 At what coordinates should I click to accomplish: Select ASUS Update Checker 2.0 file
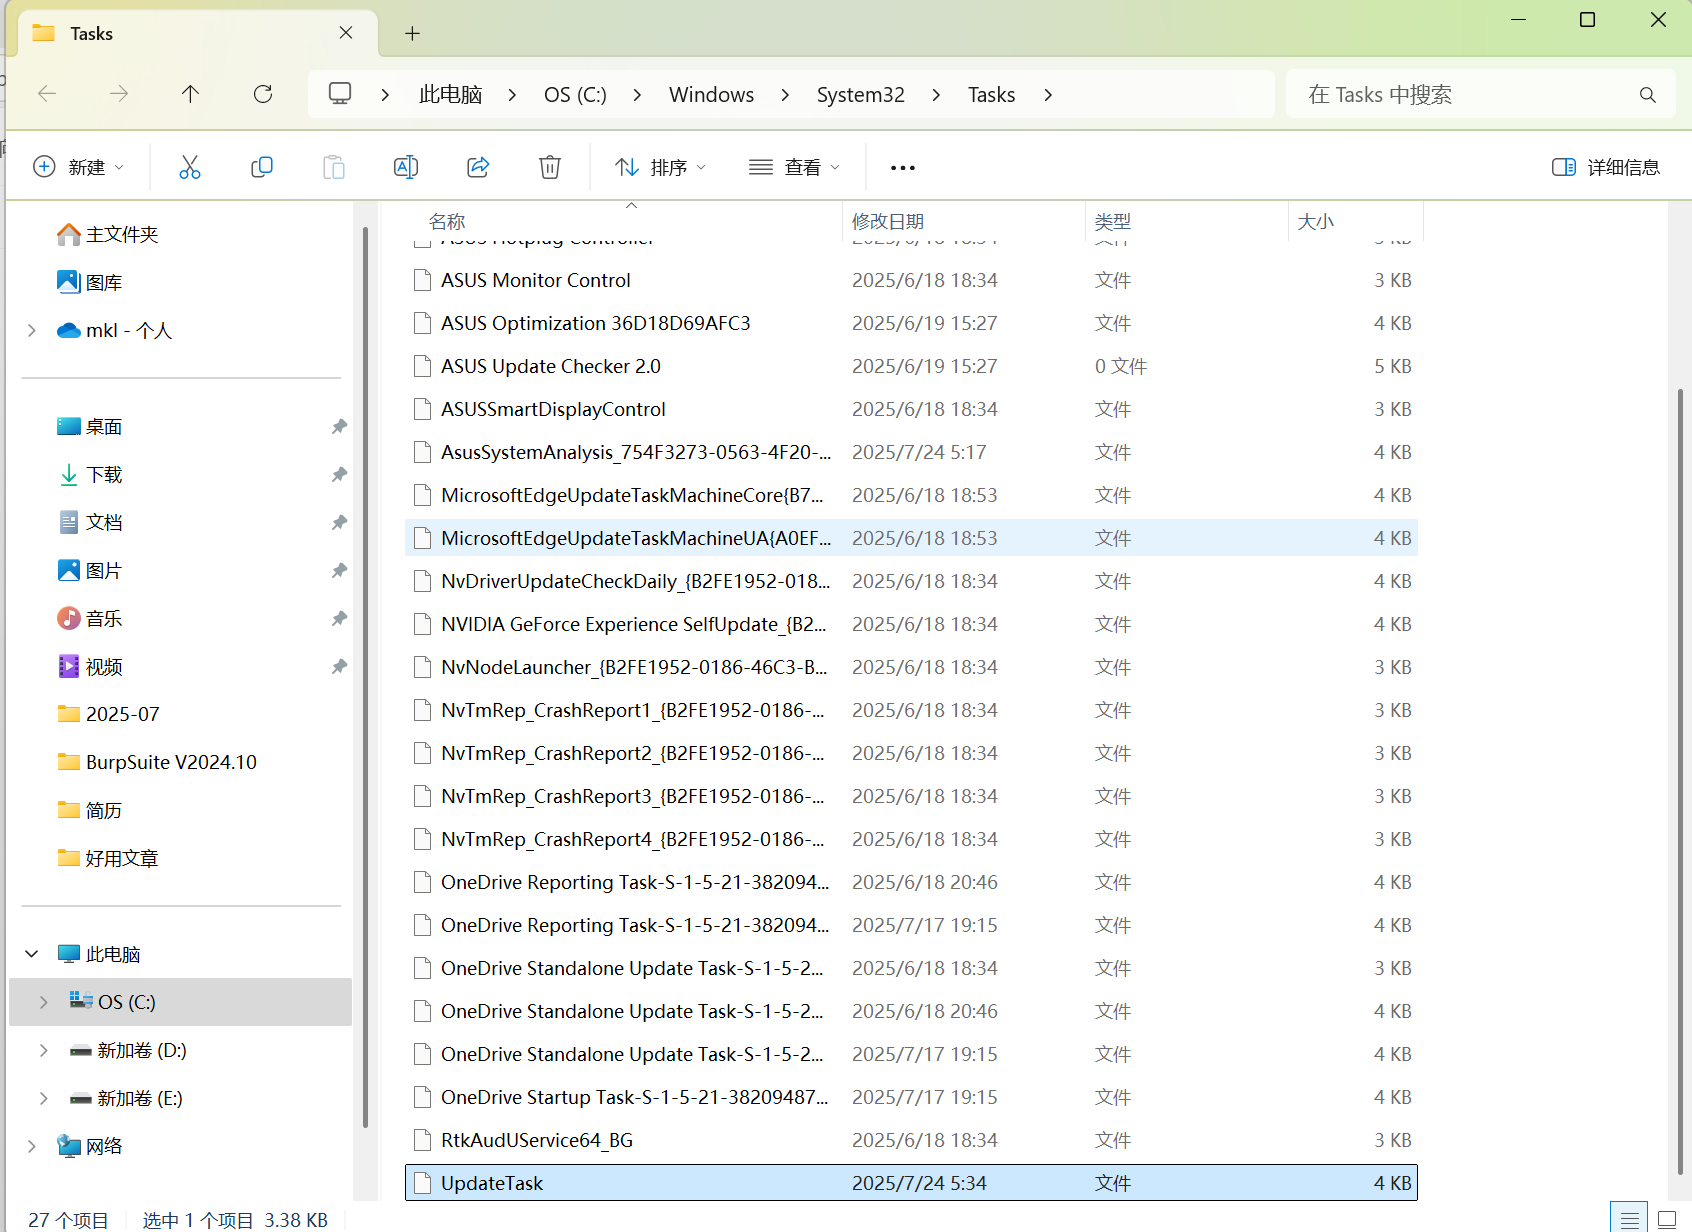[911, 366]
